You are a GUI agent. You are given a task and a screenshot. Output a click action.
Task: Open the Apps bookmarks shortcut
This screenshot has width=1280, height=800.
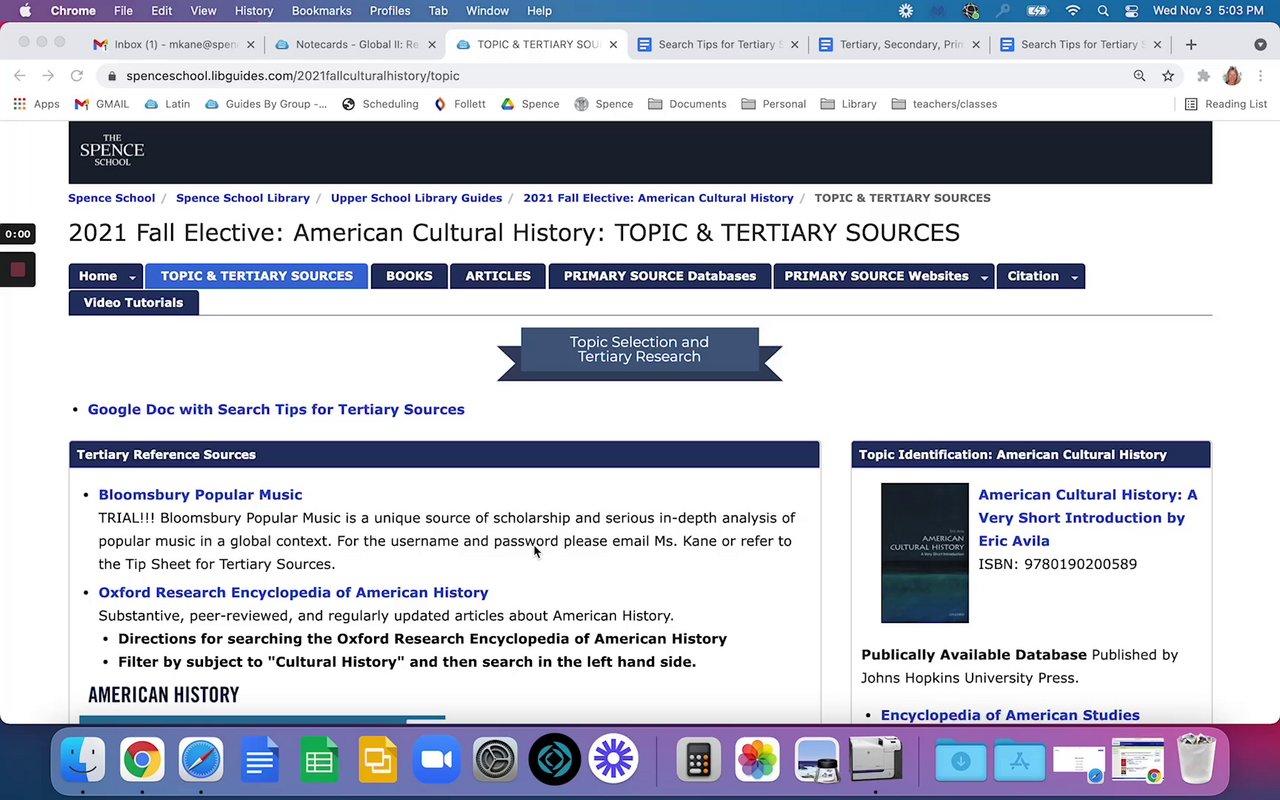coord(36,104)
